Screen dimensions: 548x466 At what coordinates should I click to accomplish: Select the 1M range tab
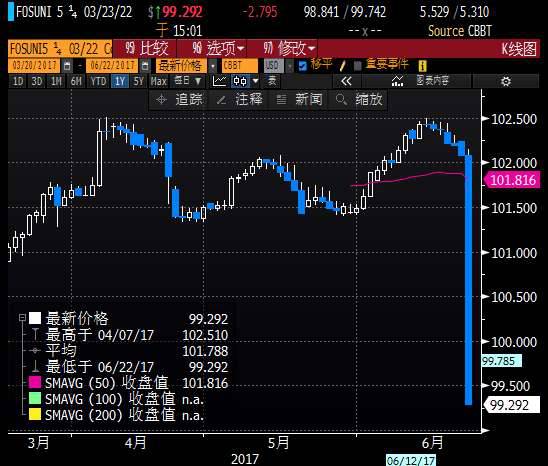(56, 81)
